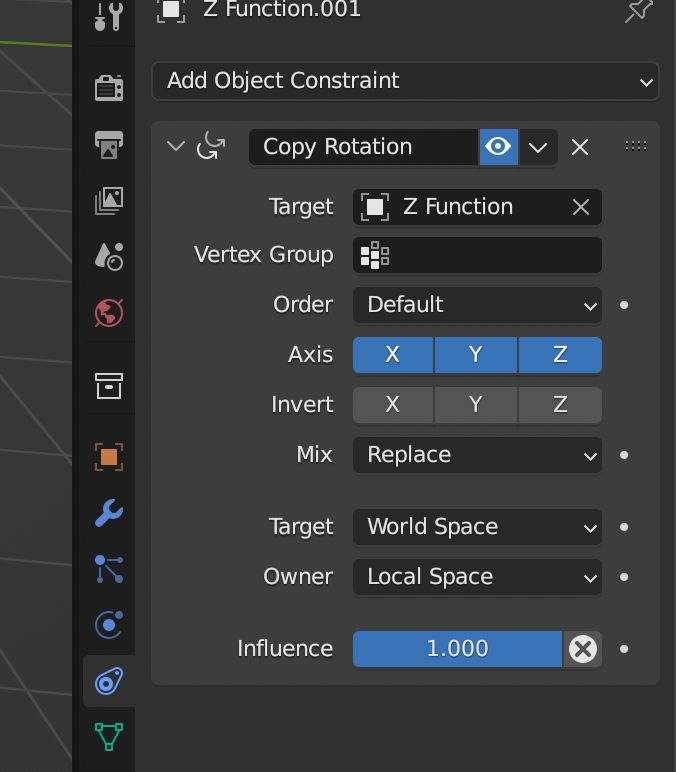Viewport: 676px width, 772px height.
Task: Click the Influence slider
Action: click(457, 649)
